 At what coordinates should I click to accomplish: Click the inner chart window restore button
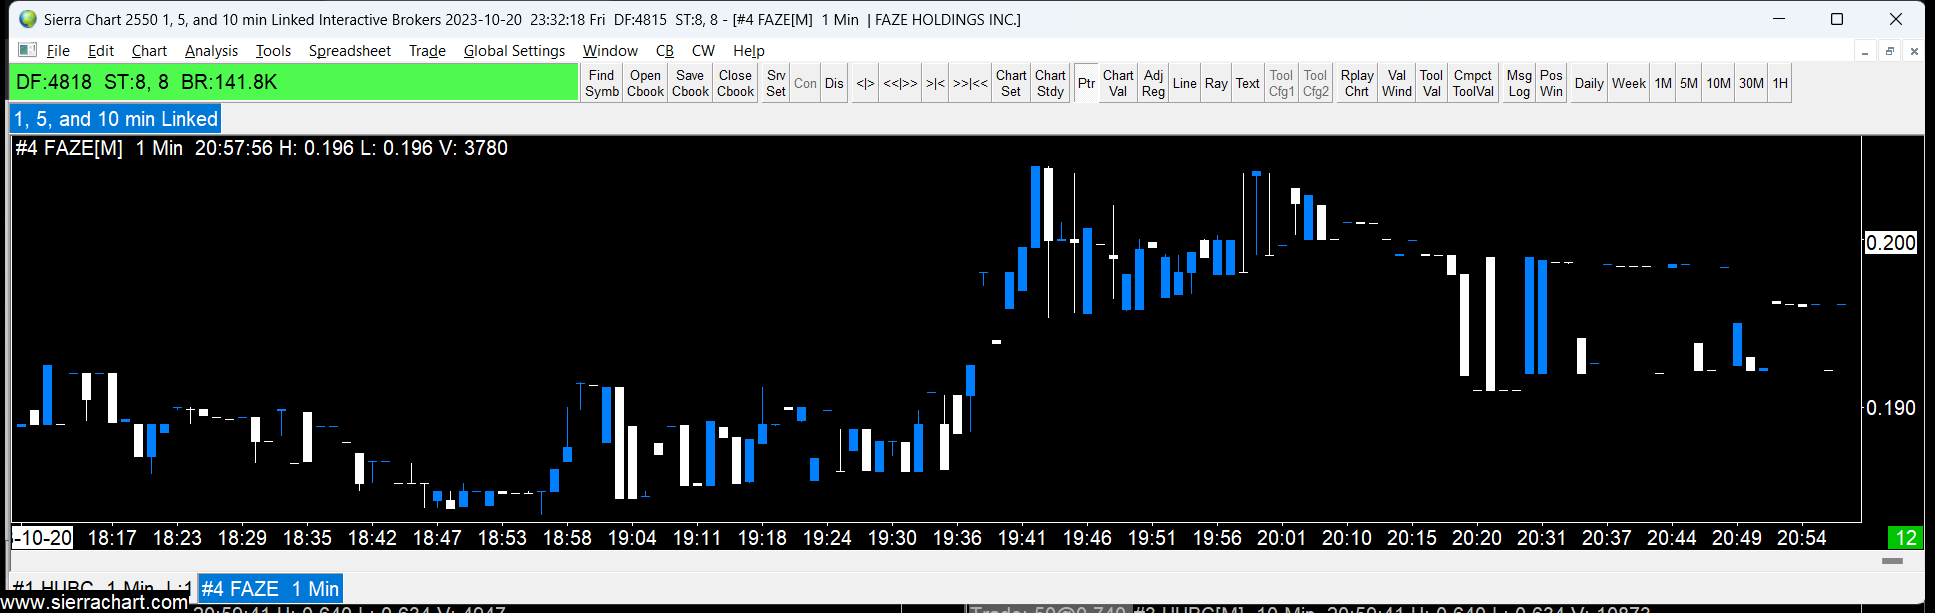(x=1889, y=51)
